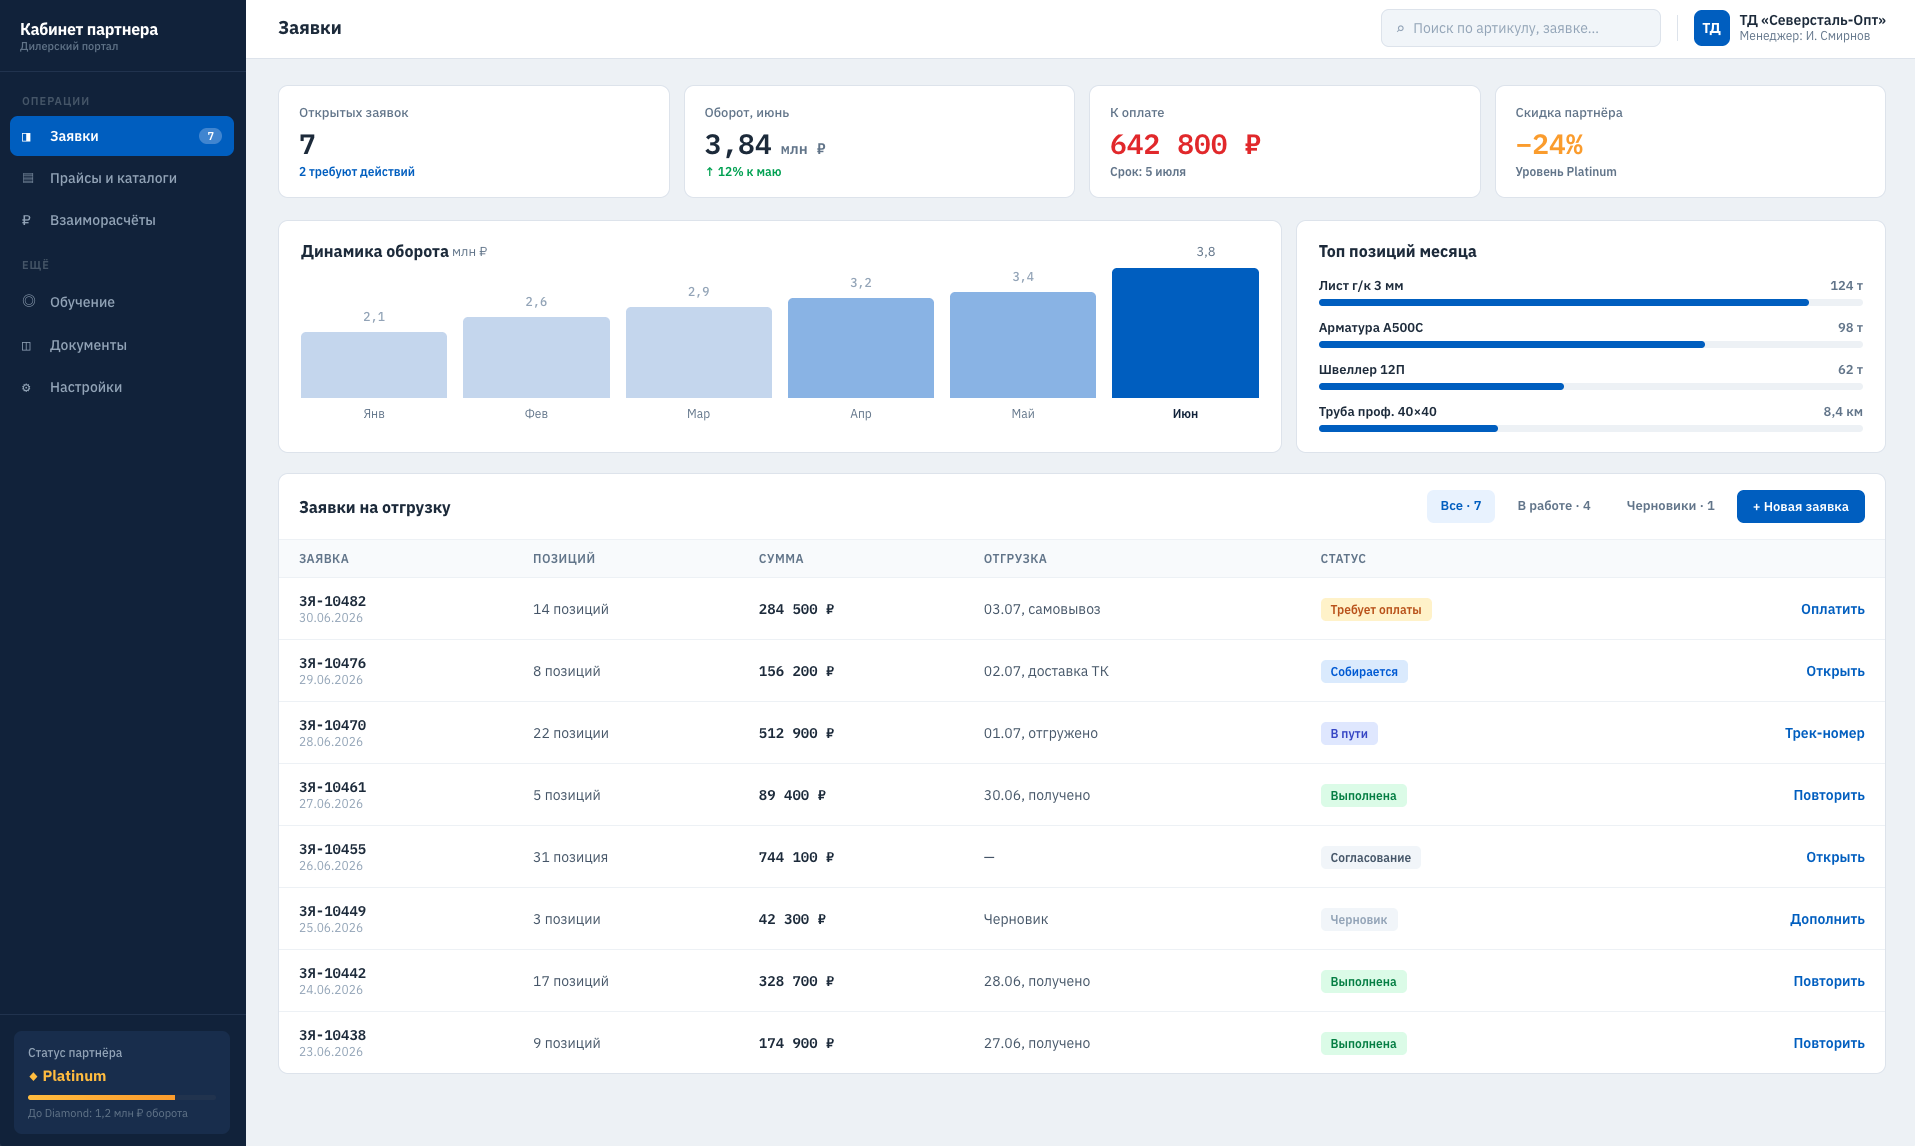Viewport: 1915px width, 1146px height.
Task: Click the Заявки sidebar icon
Action: click(x=27, y=137)
